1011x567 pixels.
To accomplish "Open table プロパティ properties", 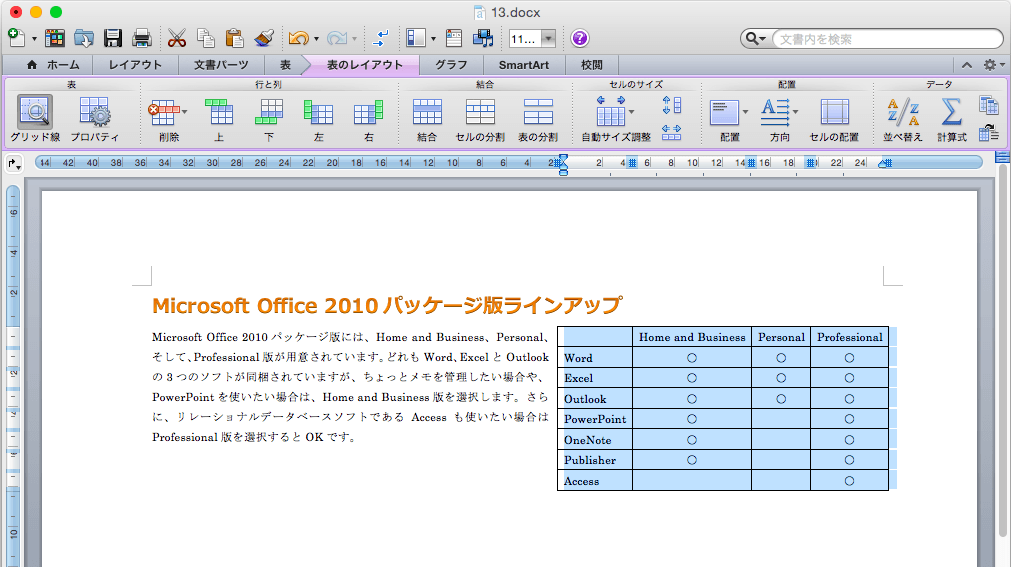I will tap(95, 119).
